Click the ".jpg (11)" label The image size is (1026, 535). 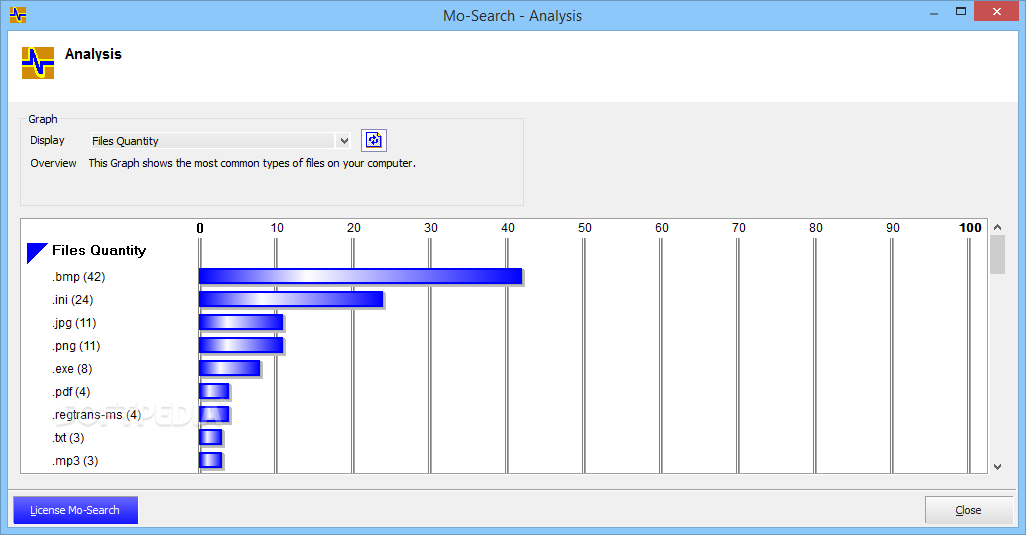[x=74, y=322]
